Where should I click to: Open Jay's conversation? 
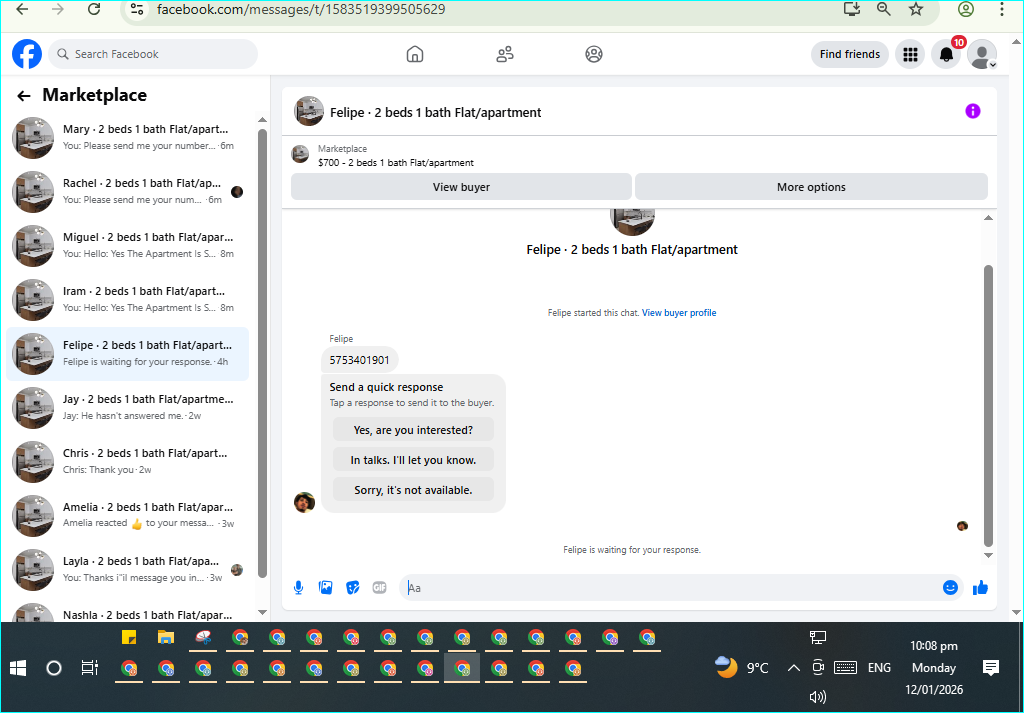coord(127,408)
